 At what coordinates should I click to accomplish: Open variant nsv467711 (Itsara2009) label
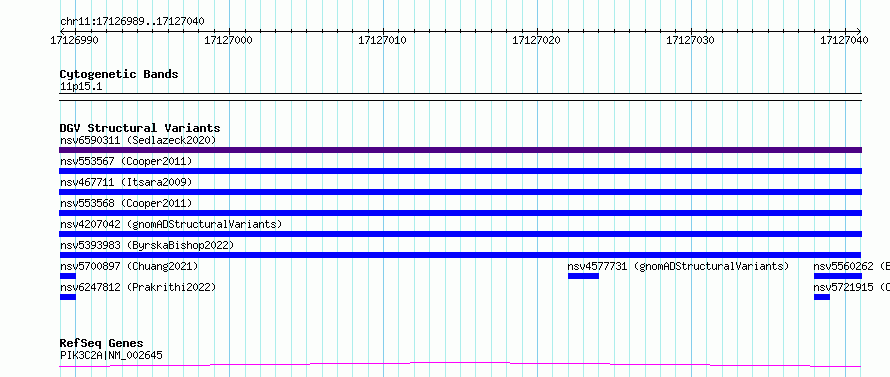126,182
